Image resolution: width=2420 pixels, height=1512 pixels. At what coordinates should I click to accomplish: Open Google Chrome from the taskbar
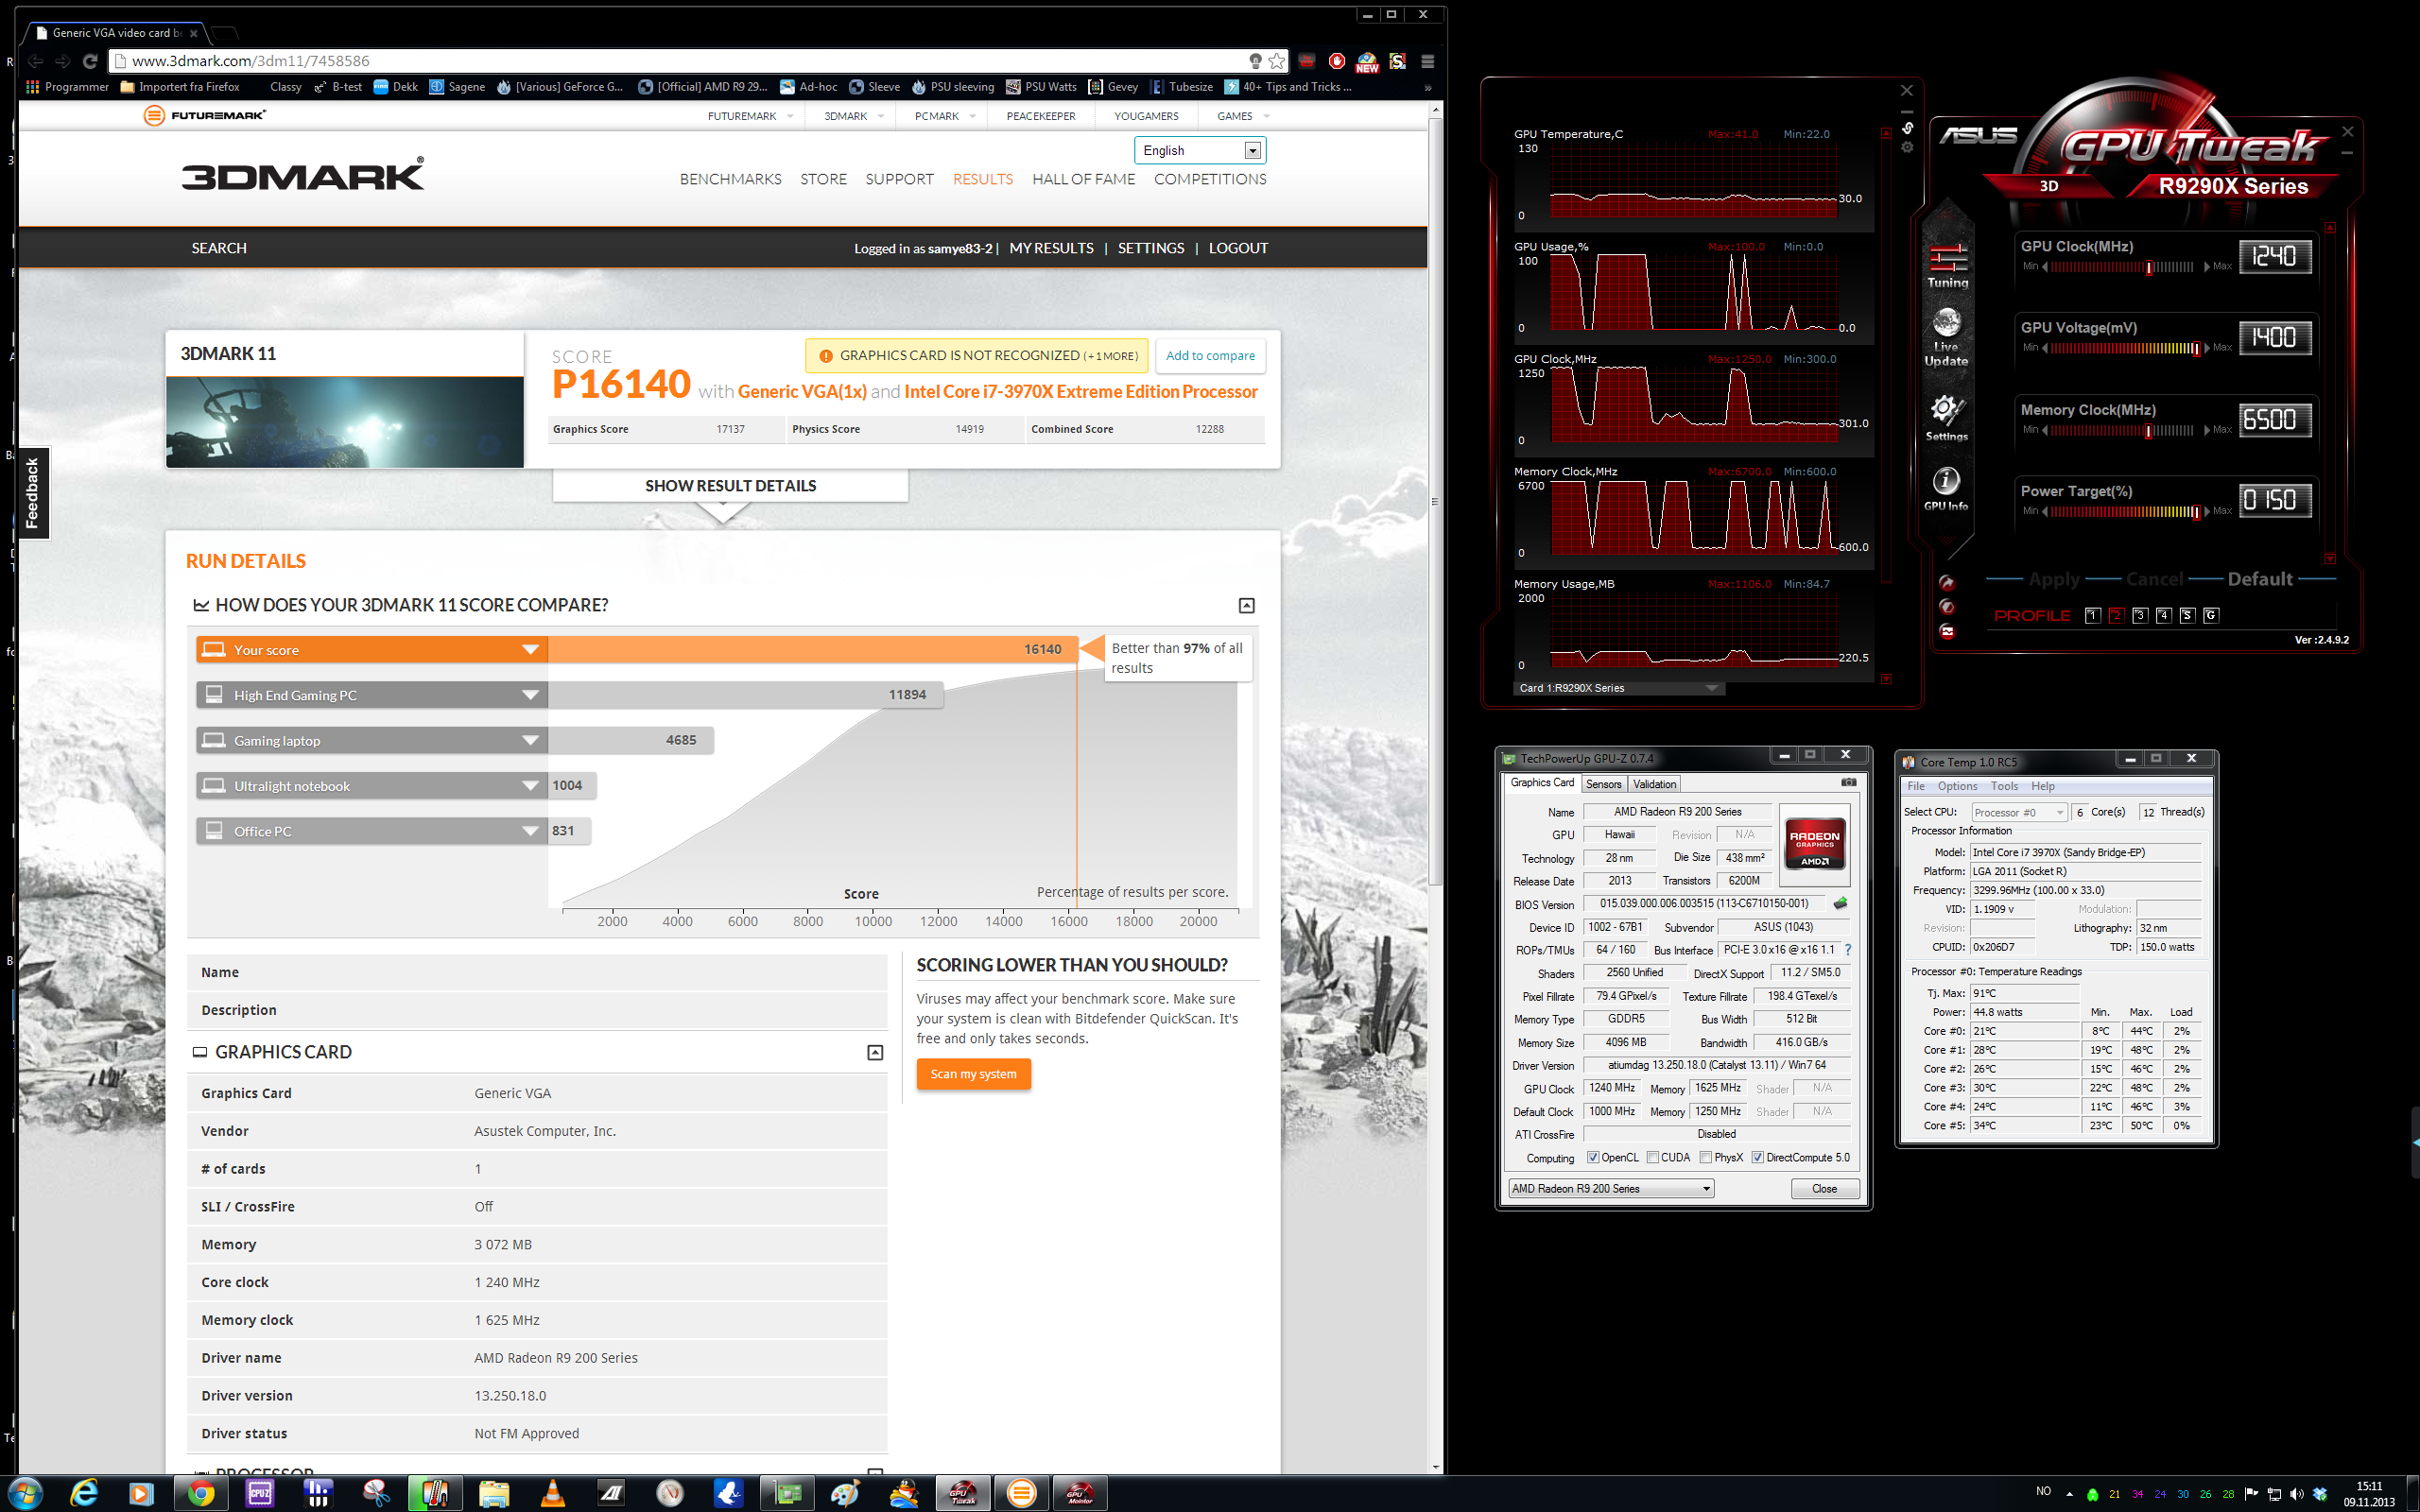(201, 1493)
